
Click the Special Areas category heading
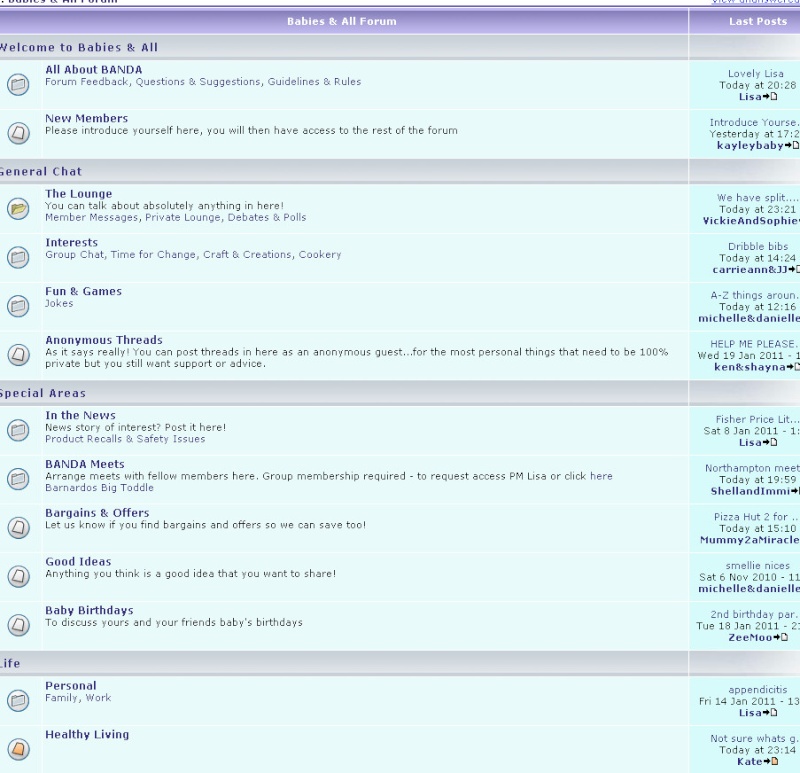(x=42, y=393)
